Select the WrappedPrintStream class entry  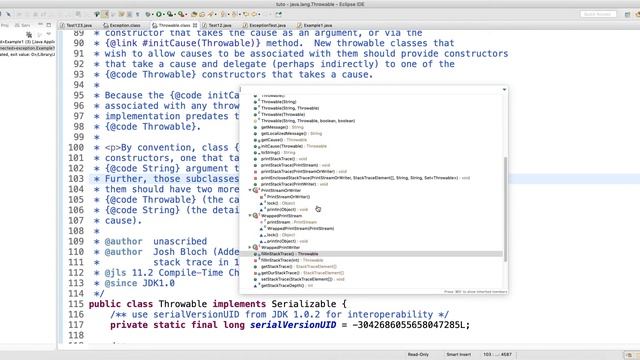point(281,216)
